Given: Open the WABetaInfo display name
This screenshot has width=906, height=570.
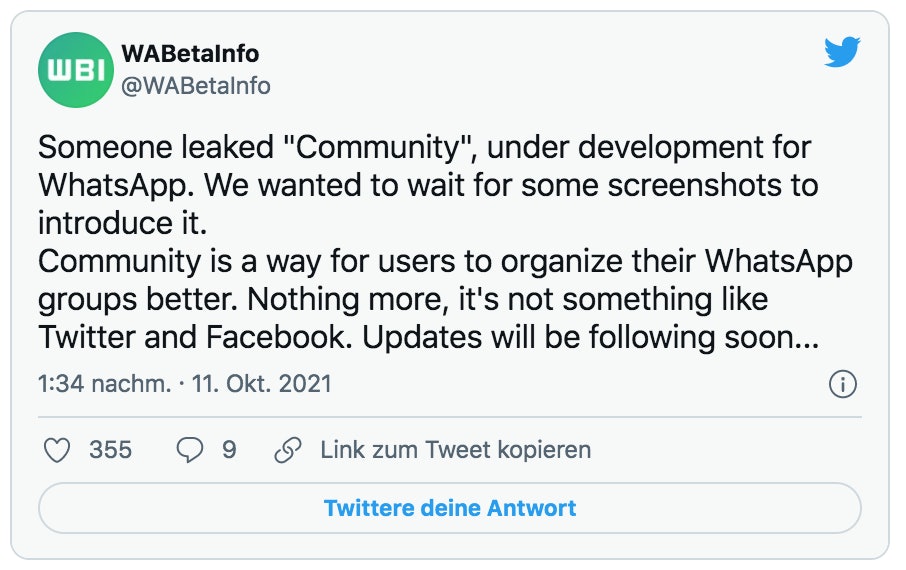Looking at the screenshot, I should tap(190, 53).
